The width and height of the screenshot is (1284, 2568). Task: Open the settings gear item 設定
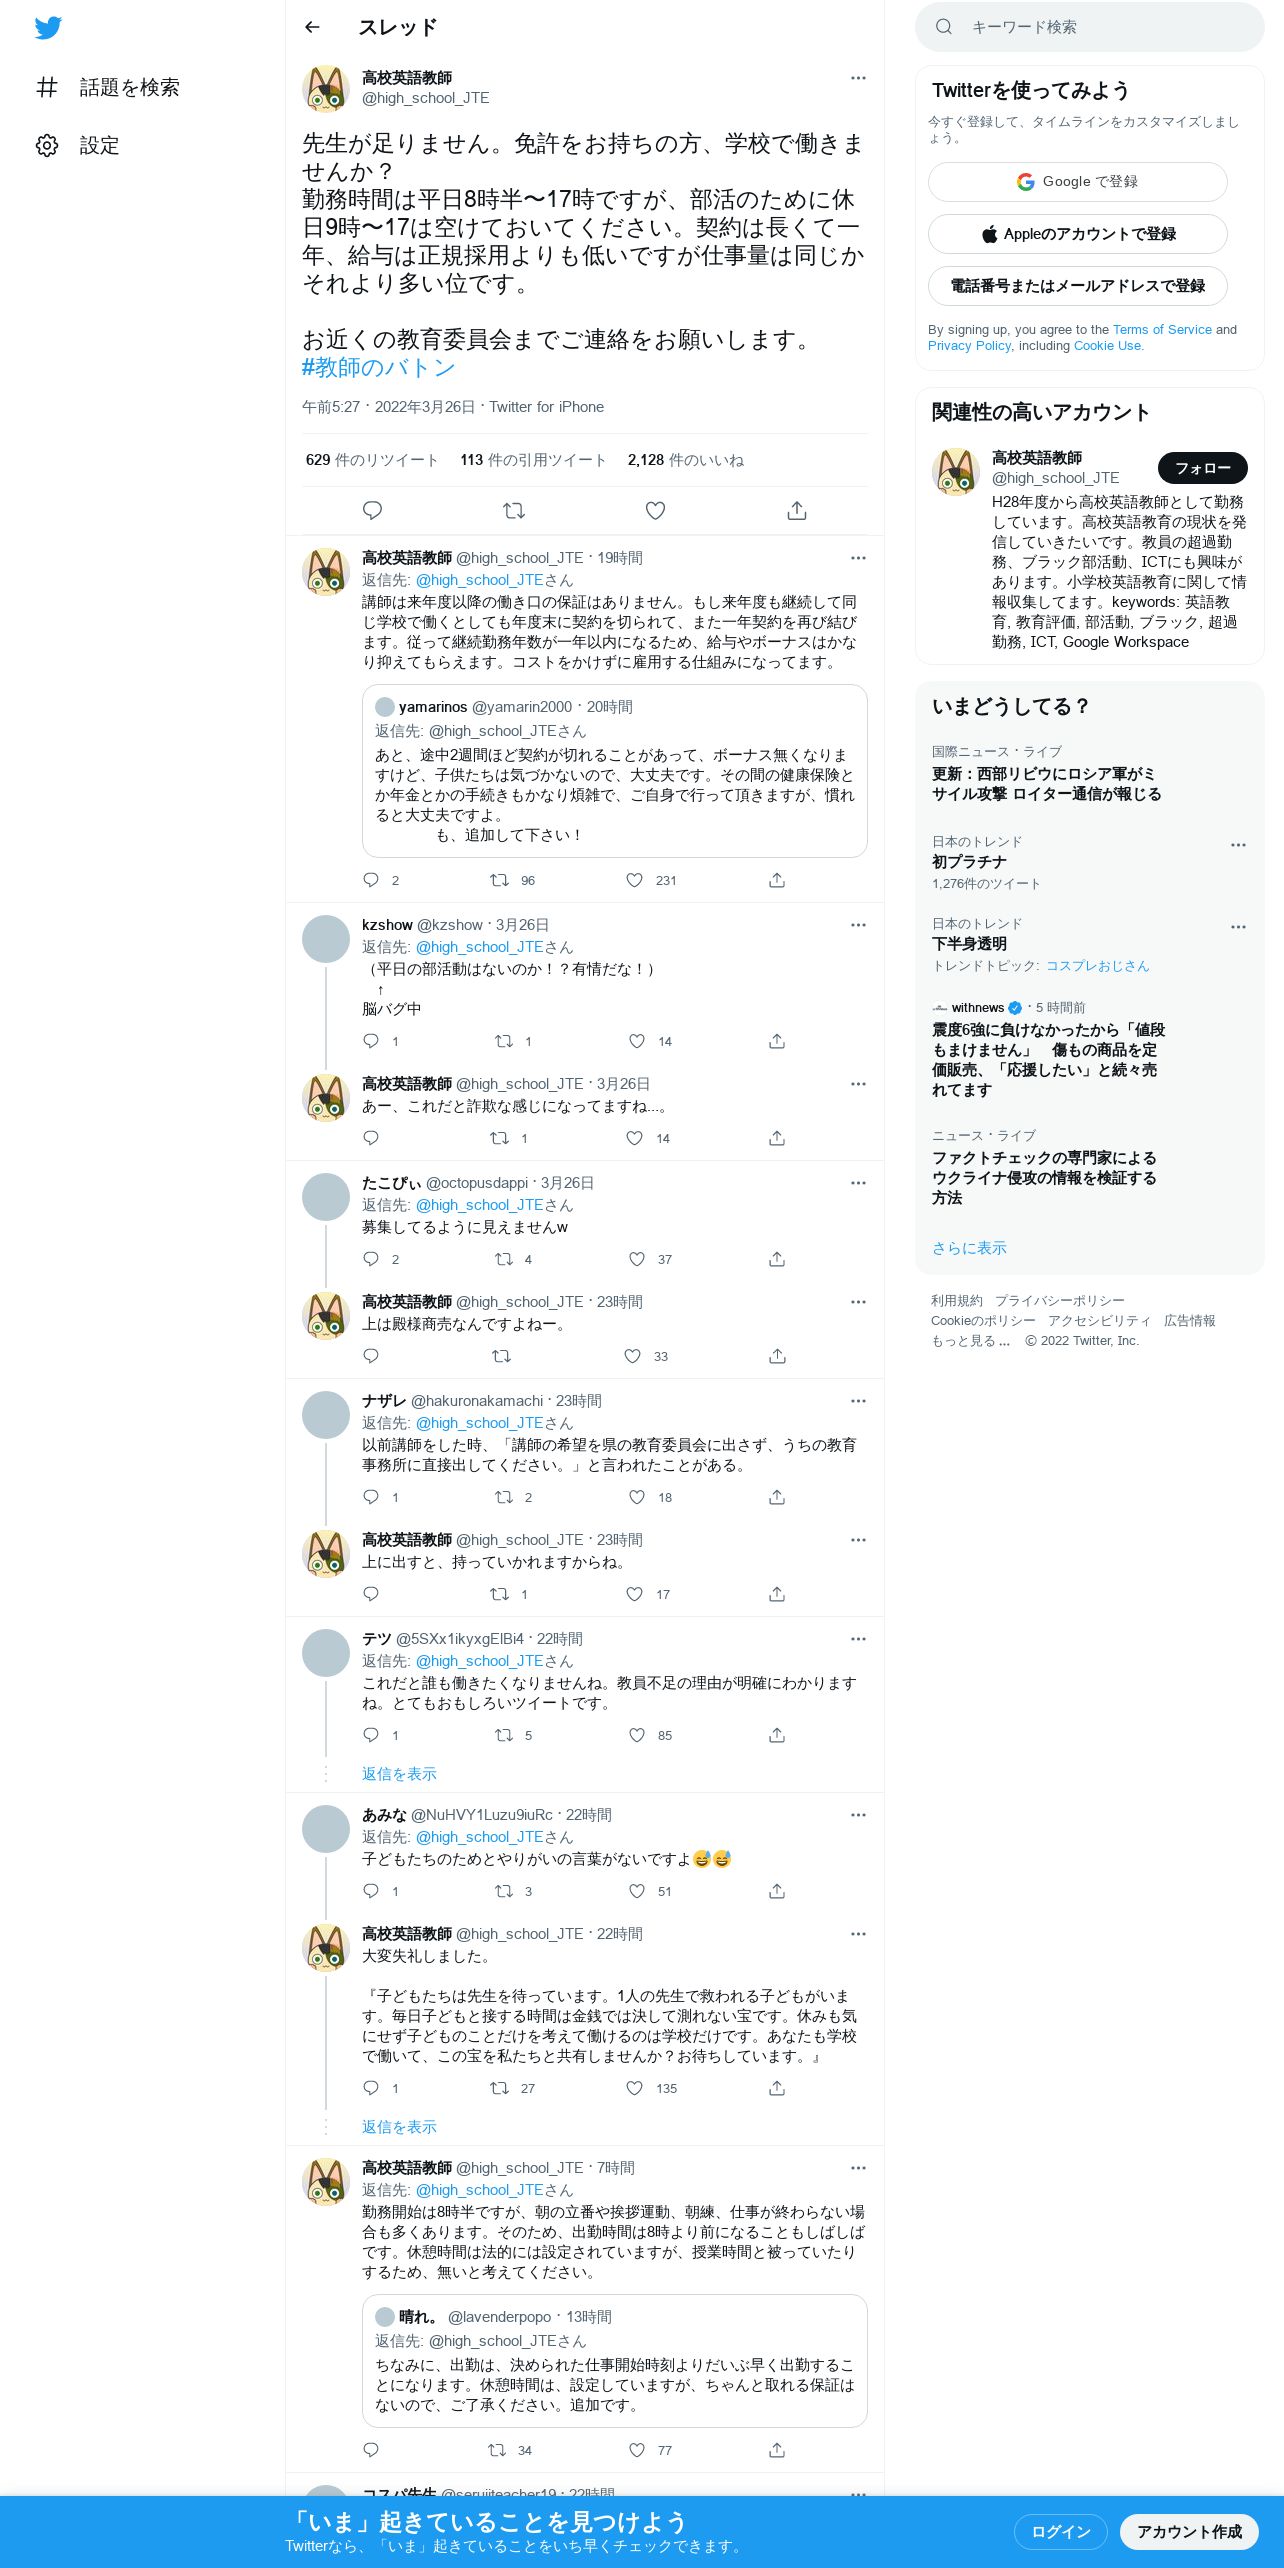coord(78,145)
